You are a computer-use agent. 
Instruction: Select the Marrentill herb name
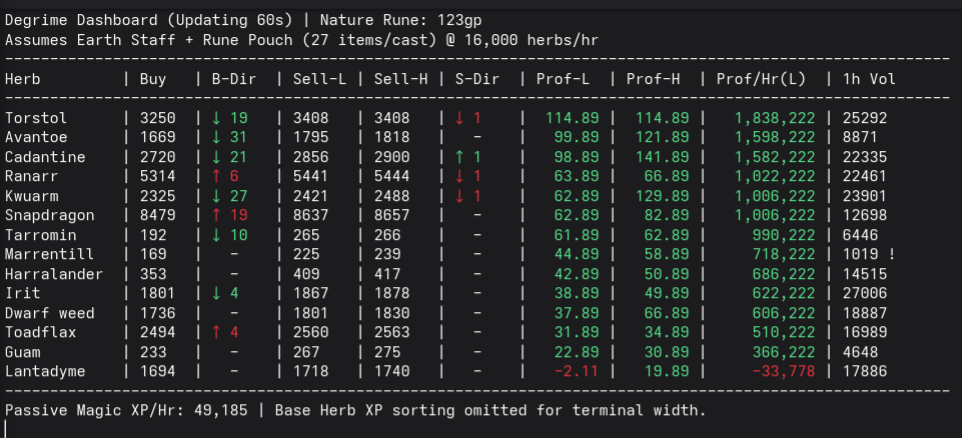point(50,255)
